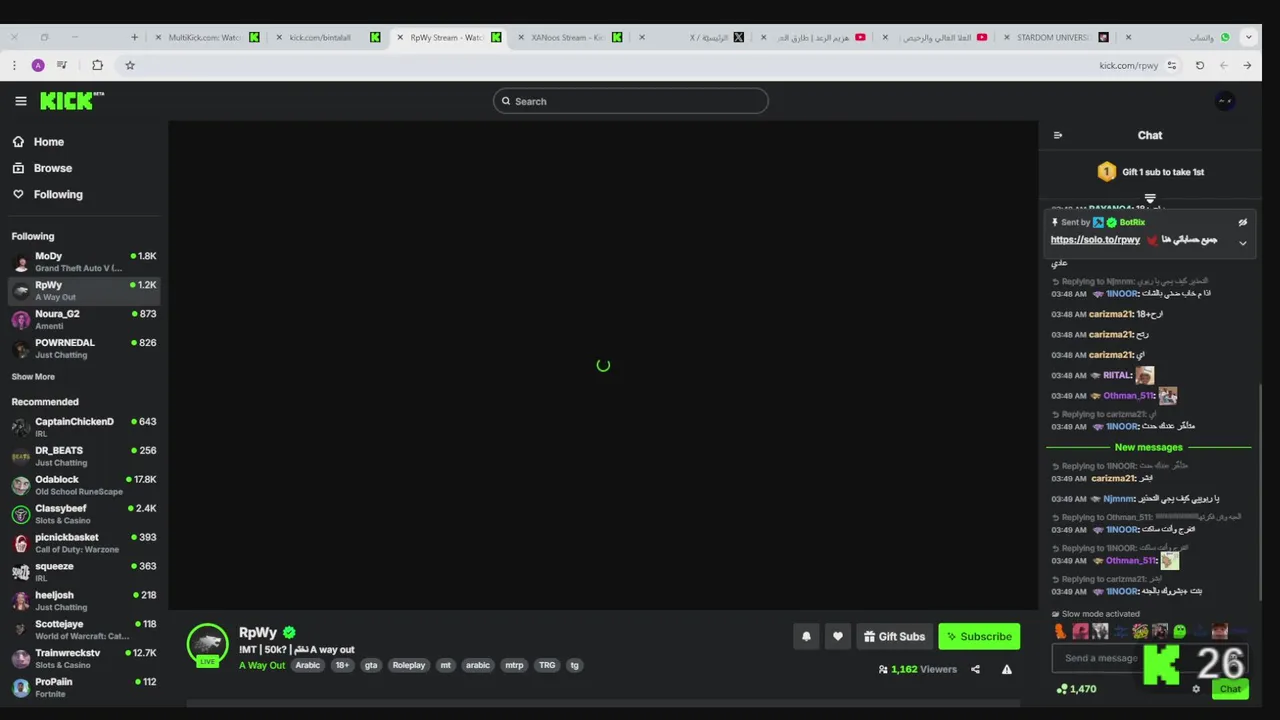The width and height of the screenshot is (1280, 720).
Task: Click the KICK logo
Action: 71,101
